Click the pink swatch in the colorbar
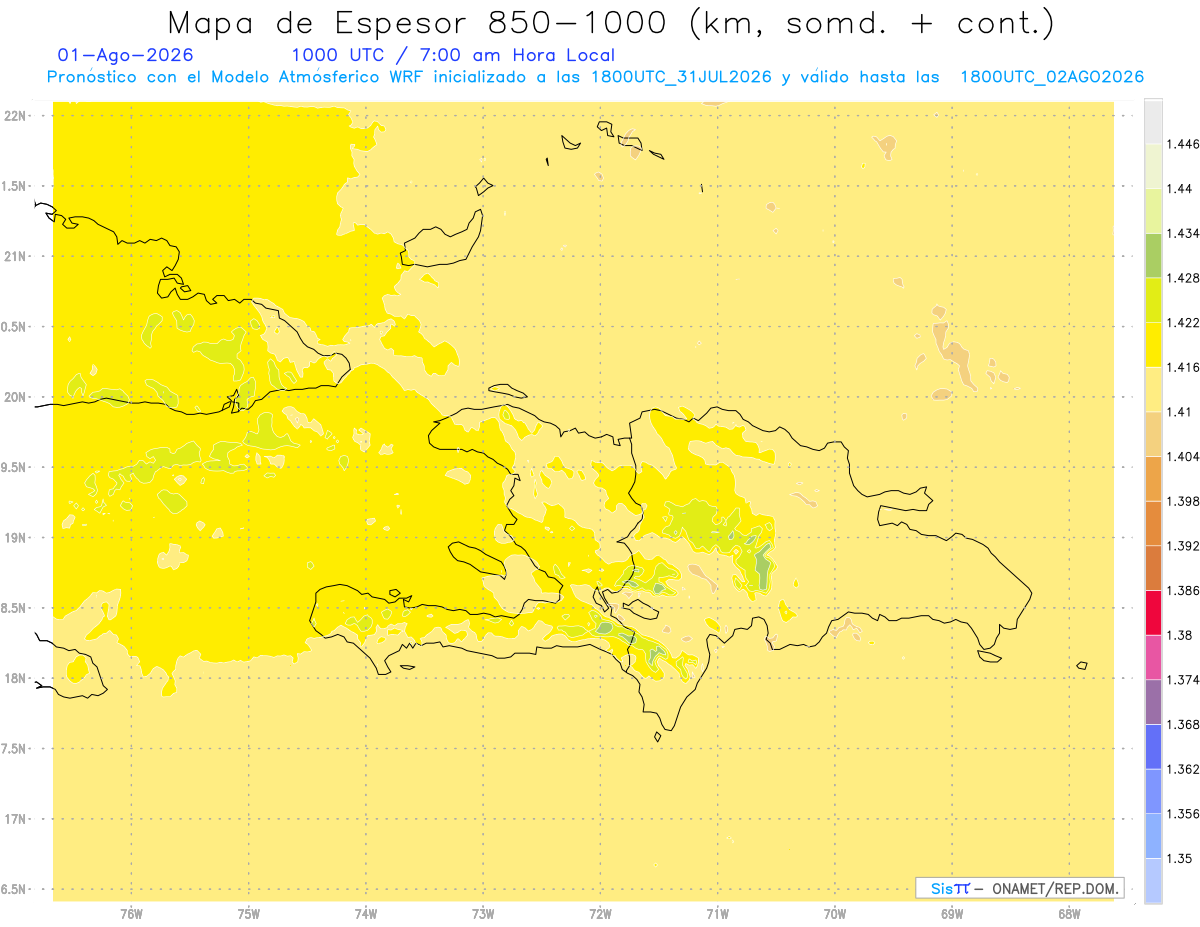 point(1153,657)
